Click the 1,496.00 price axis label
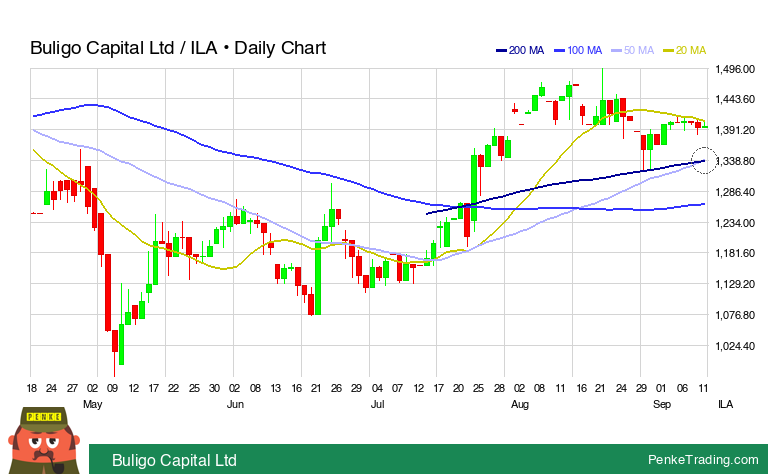The image size is (768, 474). click(735, 69)
